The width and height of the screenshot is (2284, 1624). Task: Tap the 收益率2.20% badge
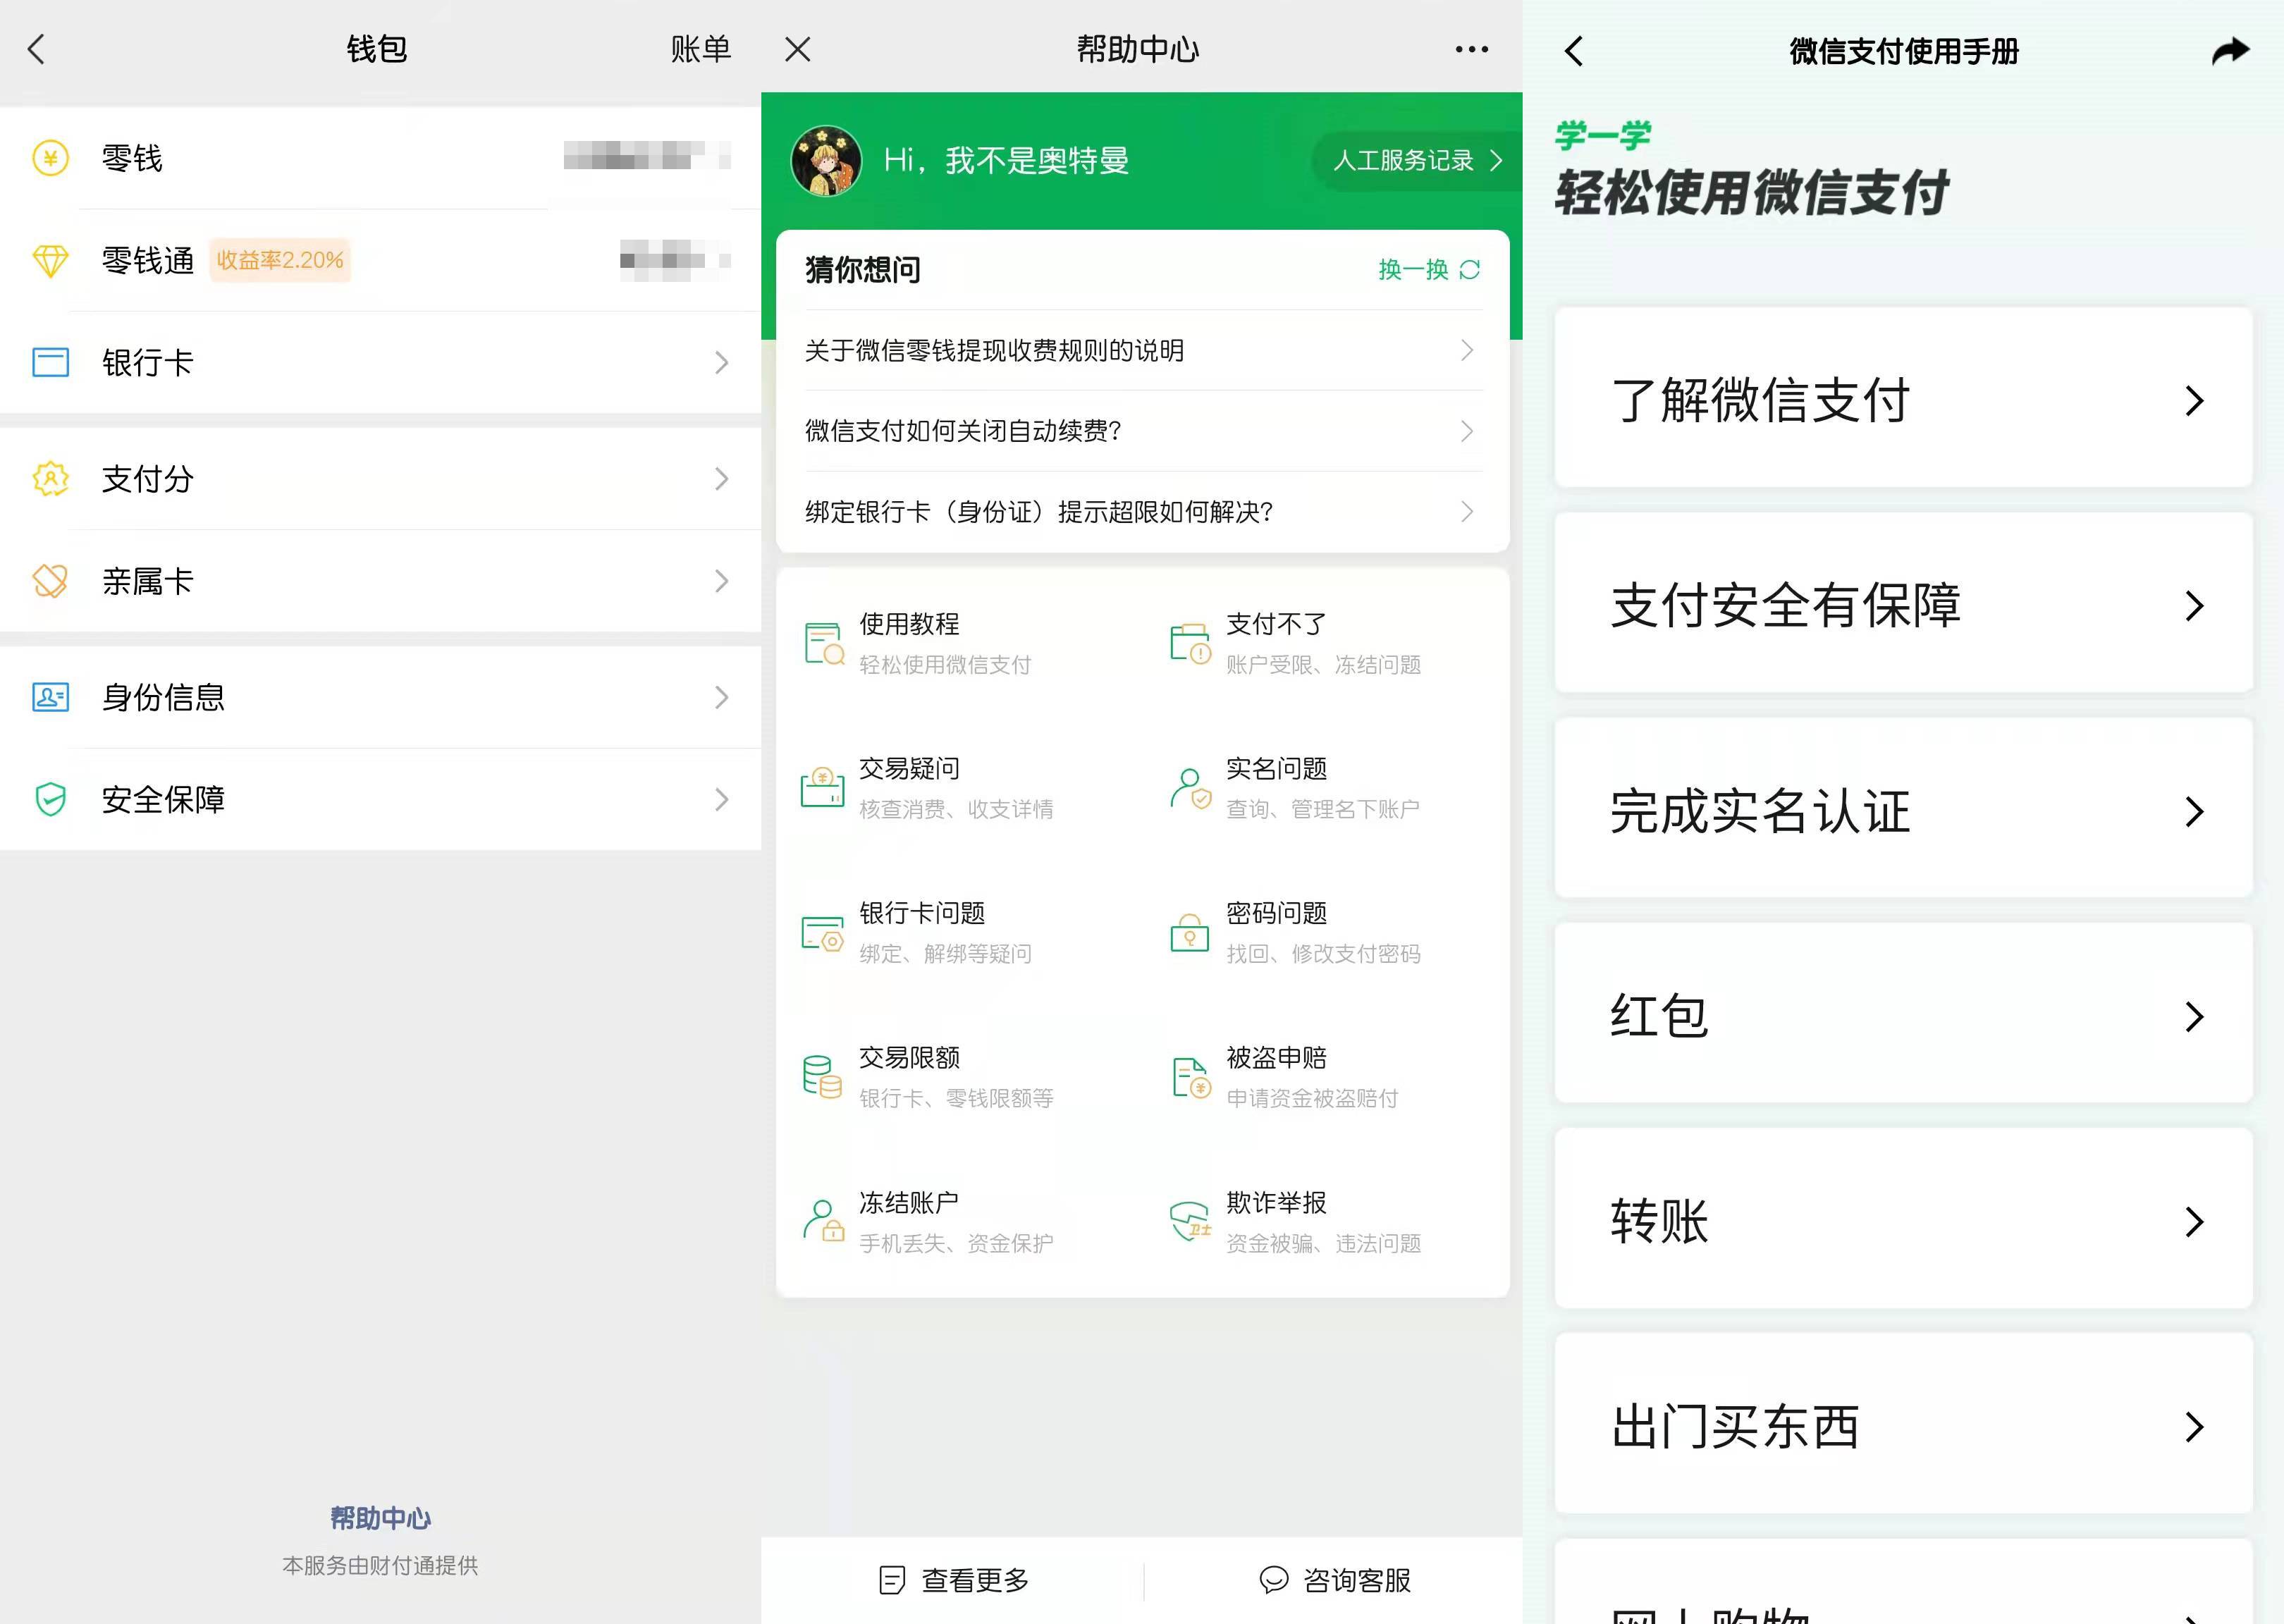280,260
